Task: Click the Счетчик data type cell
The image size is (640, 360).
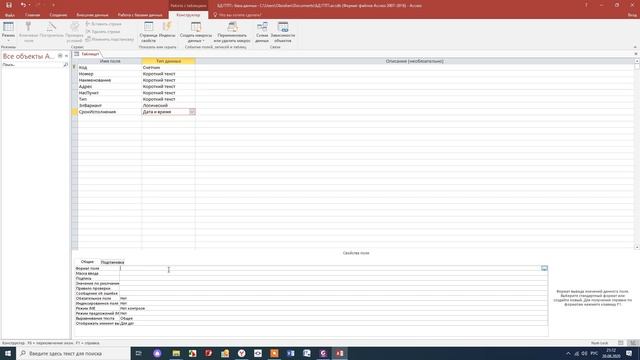Action: 168,67
